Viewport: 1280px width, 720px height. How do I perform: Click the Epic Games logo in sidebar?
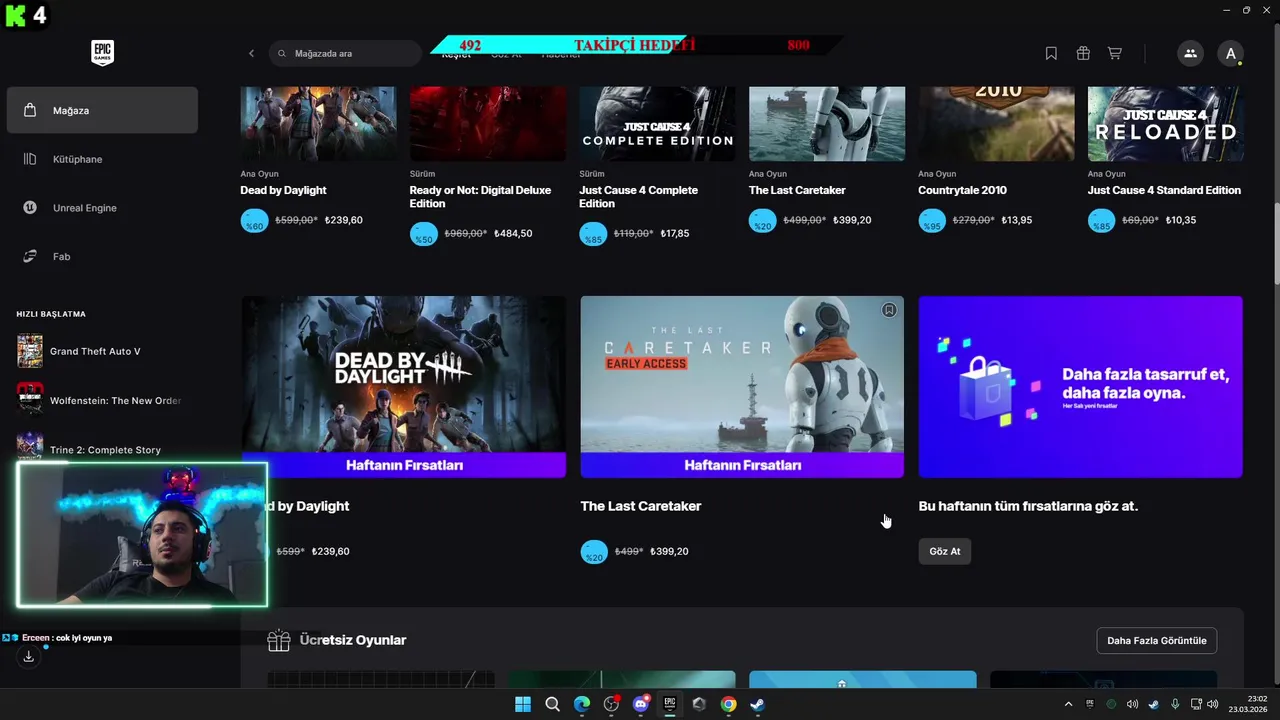pyautogui.click(x=102, y=53)
